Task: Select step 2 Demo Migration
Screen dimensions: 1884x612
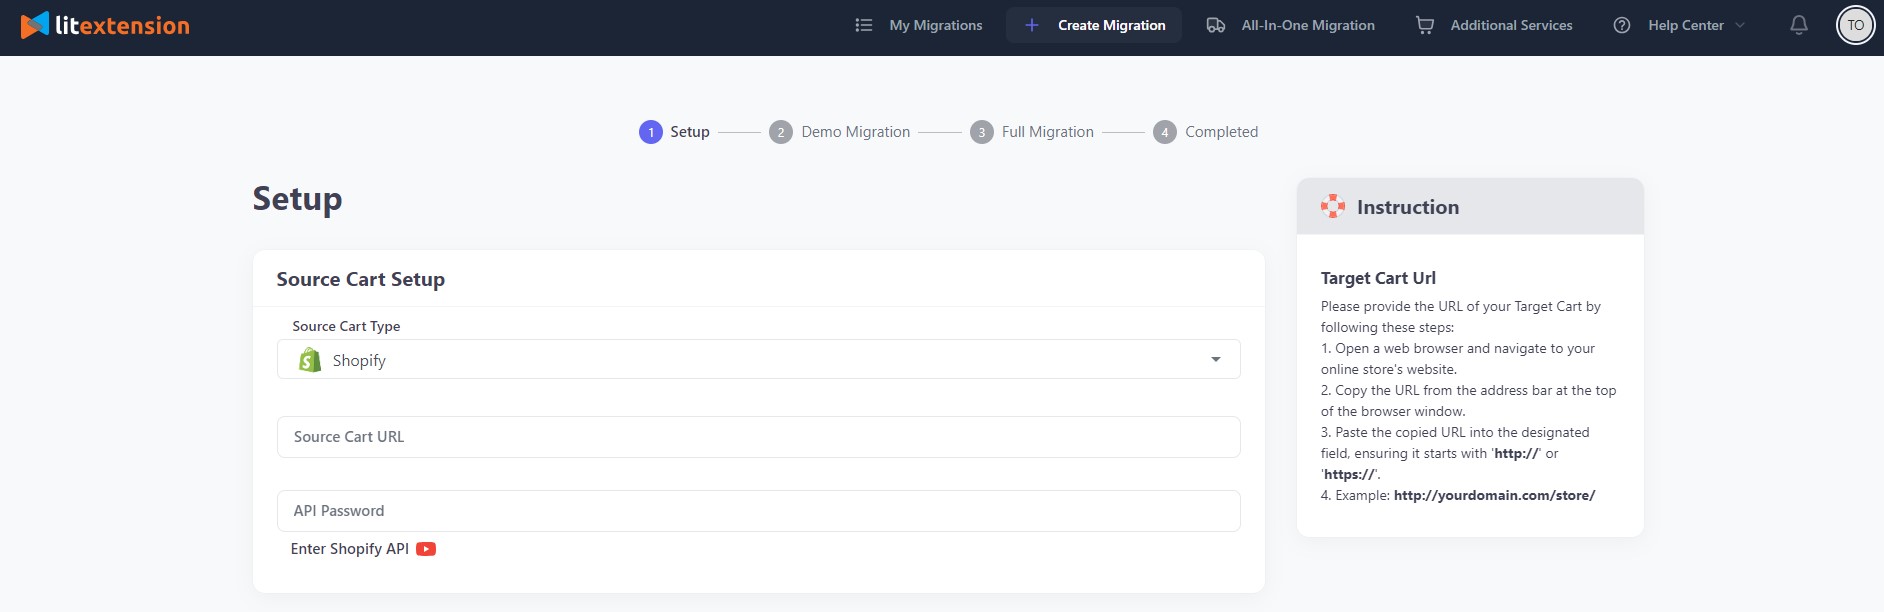Action: click(x=840, y=132)
